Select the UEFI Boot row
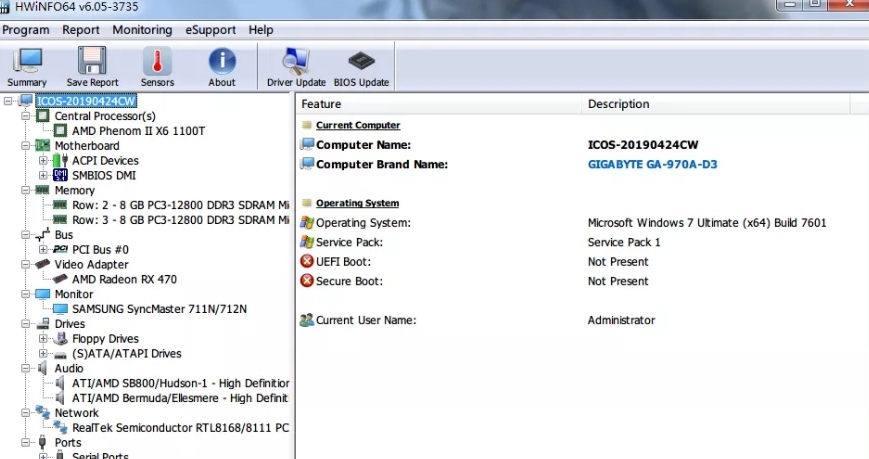Viewport: 869px width, 459px height. 350,262
